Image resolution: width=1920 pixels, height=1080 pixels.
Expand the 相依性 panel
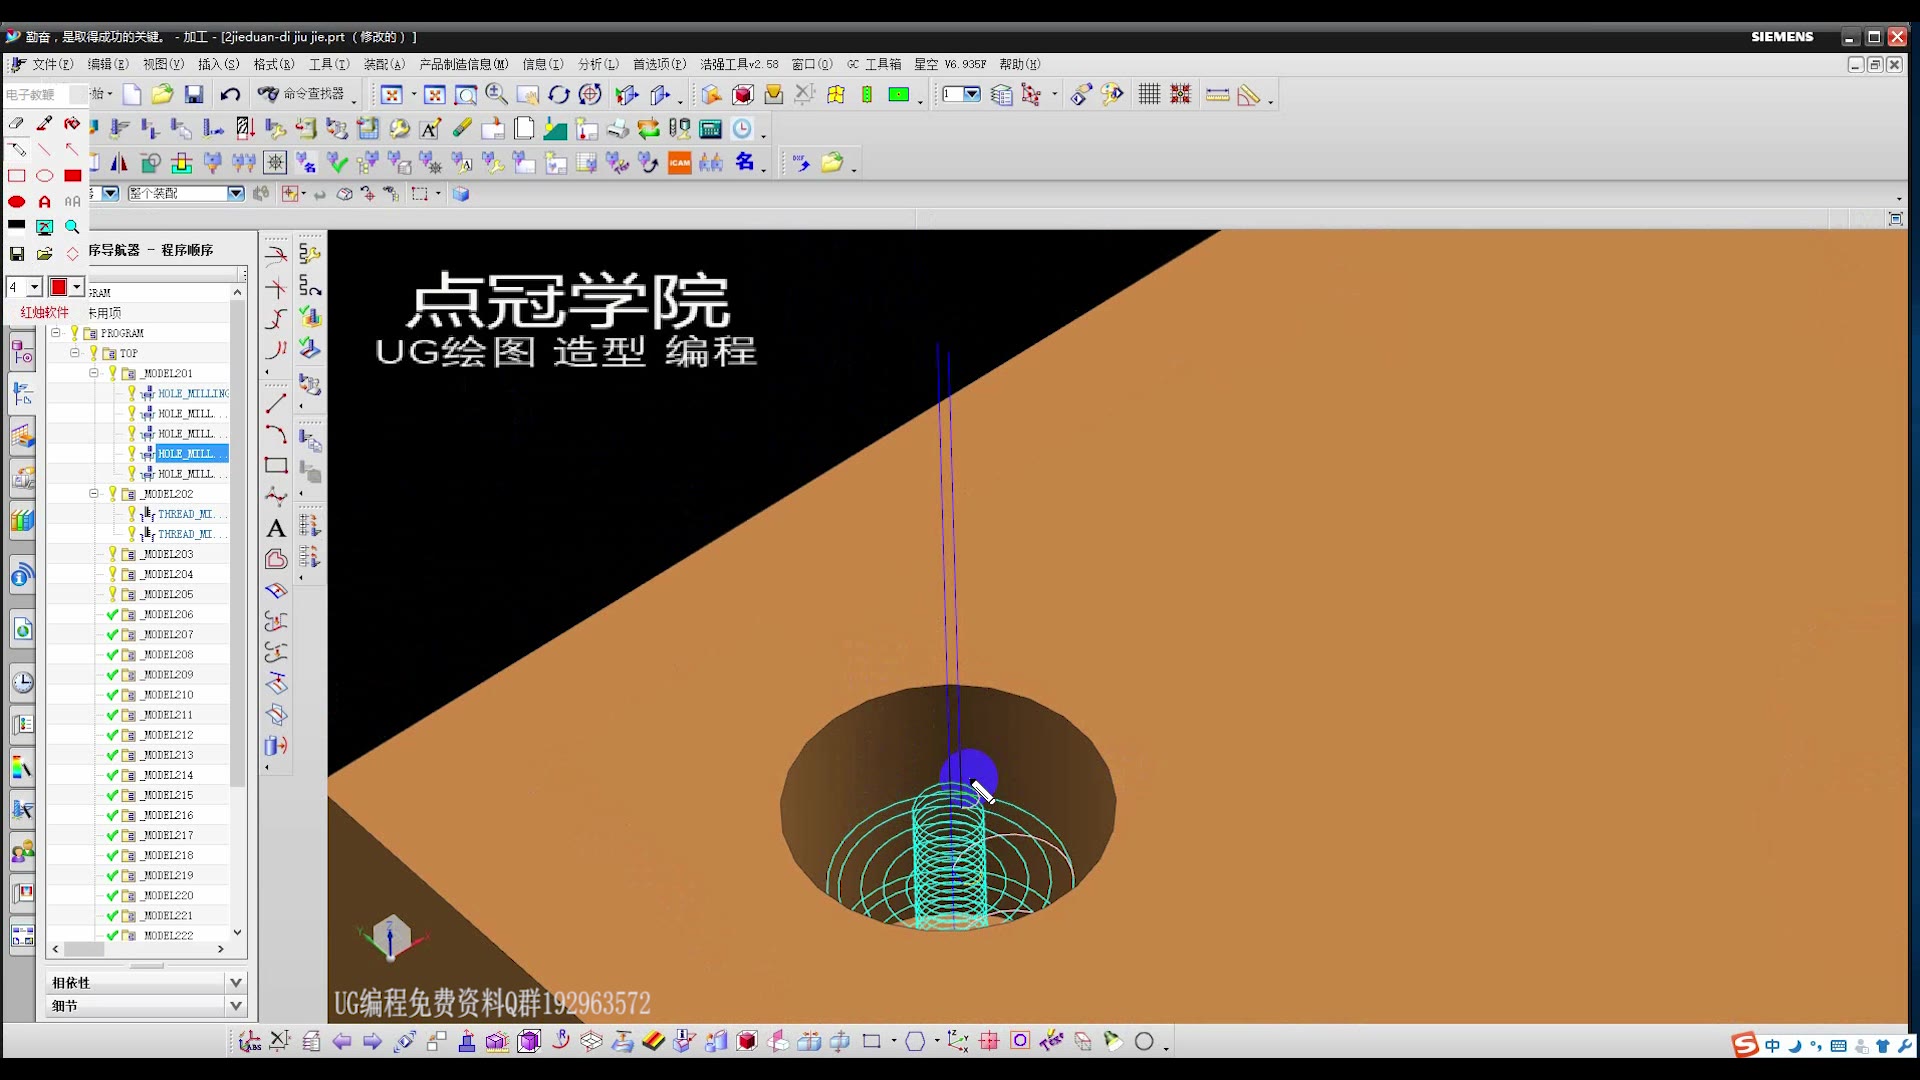pos(236,983)
